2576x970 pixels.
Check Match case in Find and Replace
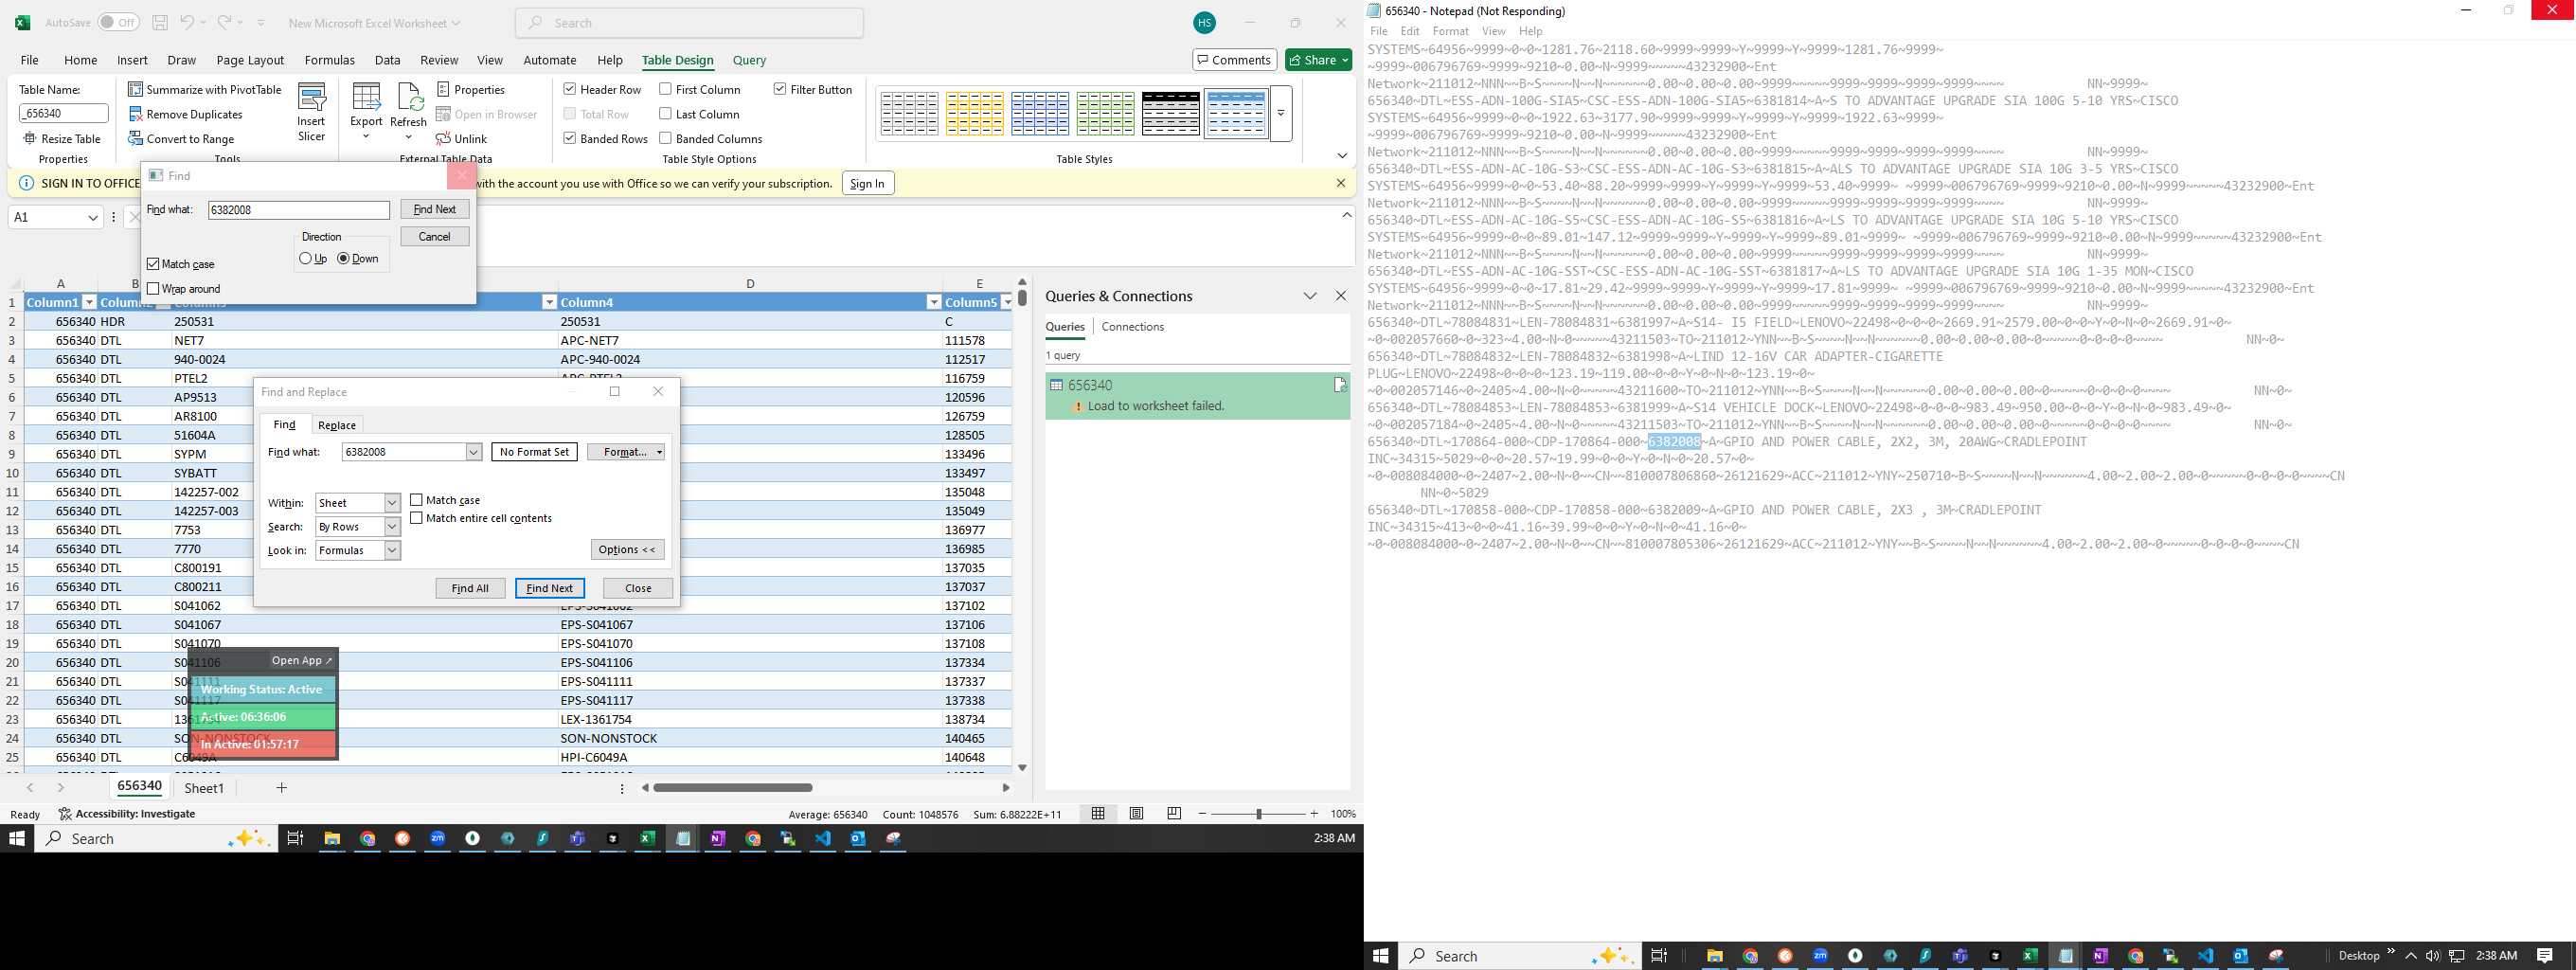point(416,500)
